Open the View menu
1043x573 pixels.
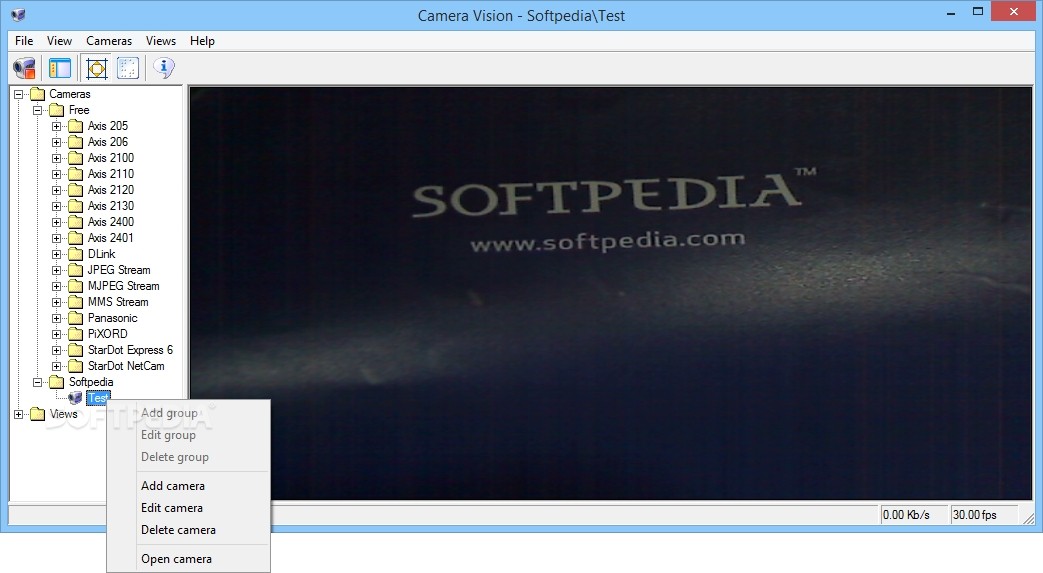tap(59, 41)
